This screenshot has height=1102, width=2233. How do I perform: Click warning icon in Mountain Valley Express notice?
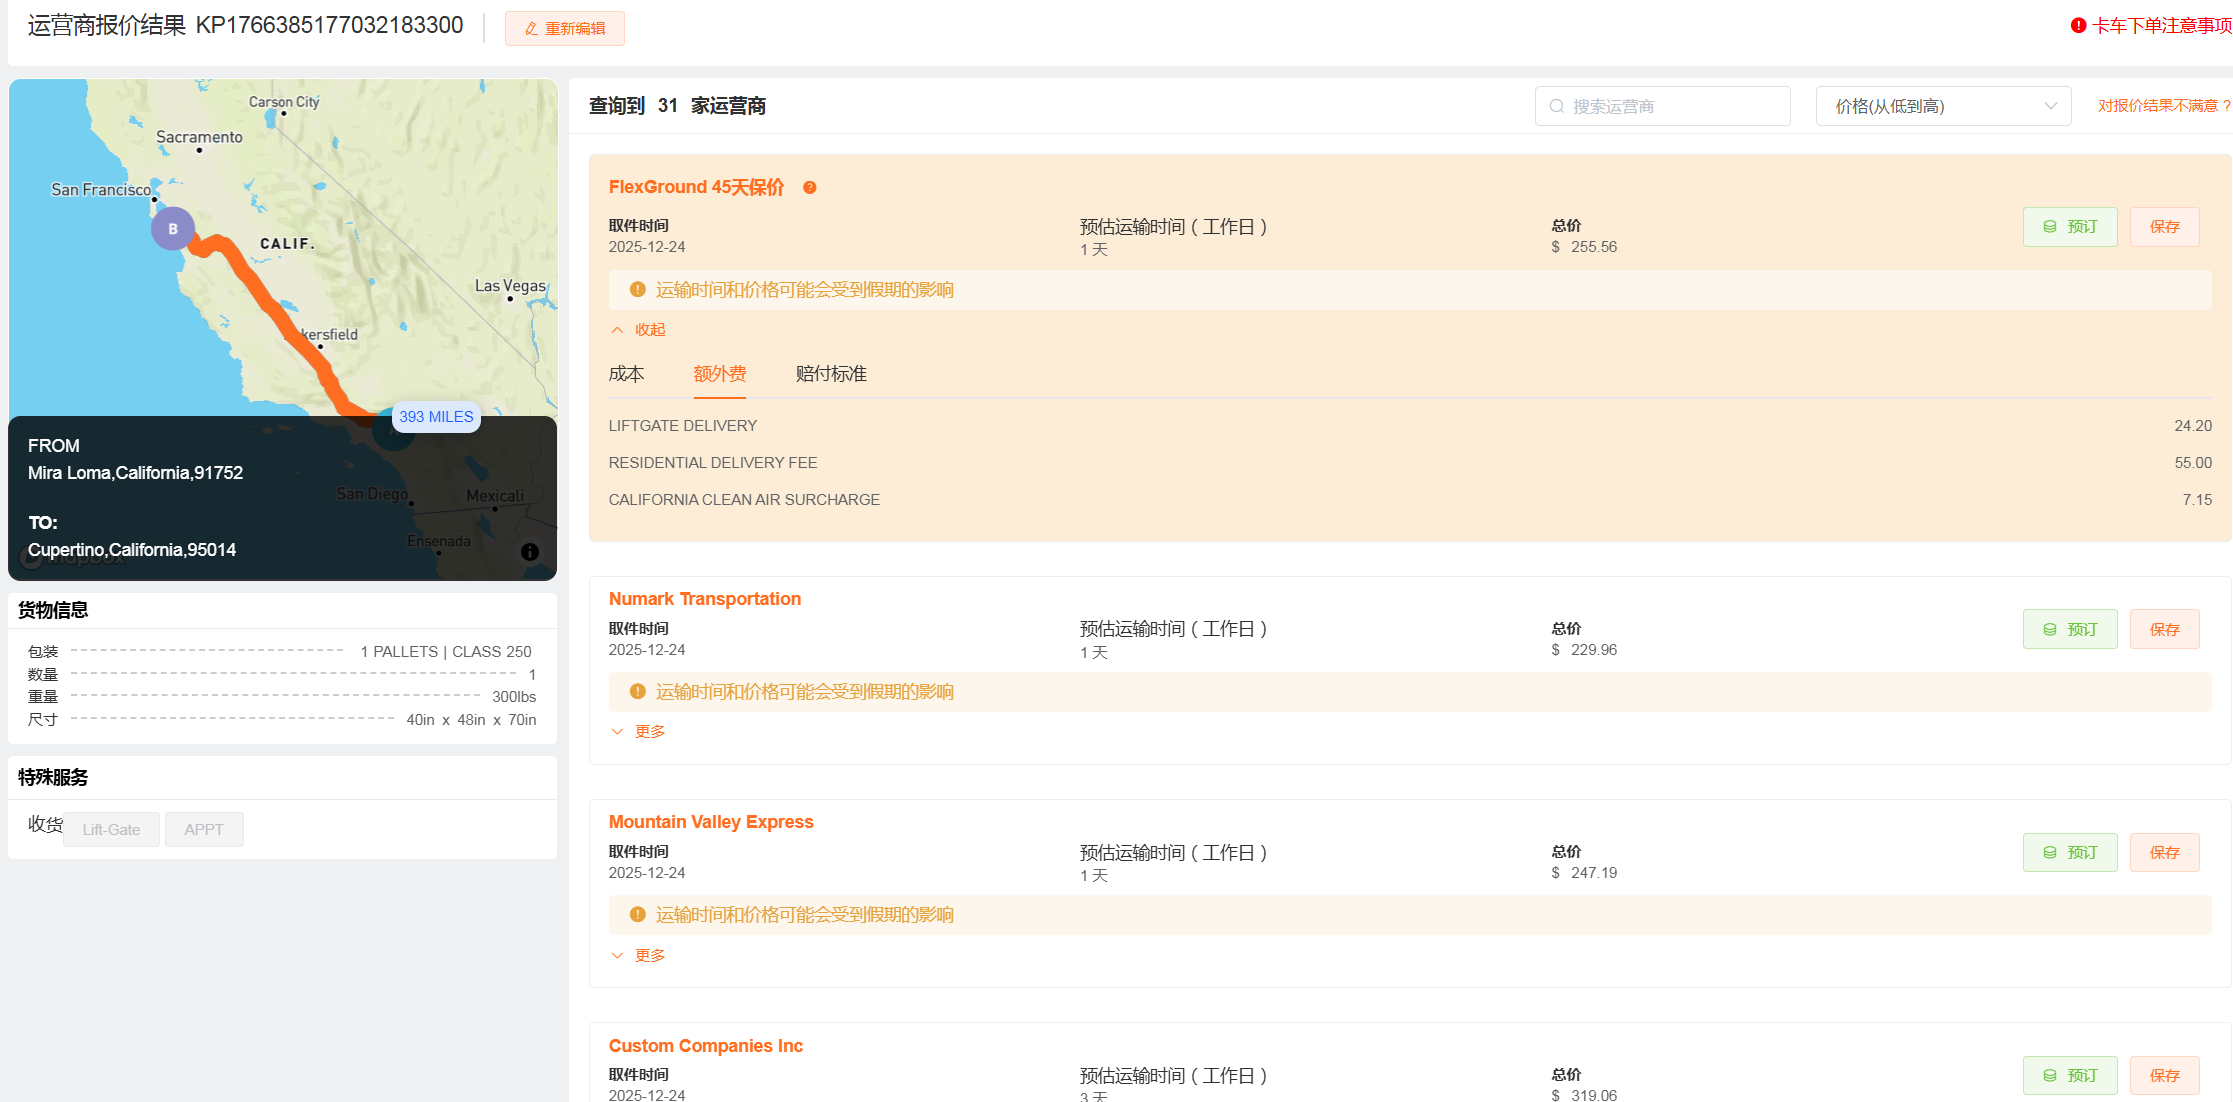pyautogui.click(x=636, y=914)
